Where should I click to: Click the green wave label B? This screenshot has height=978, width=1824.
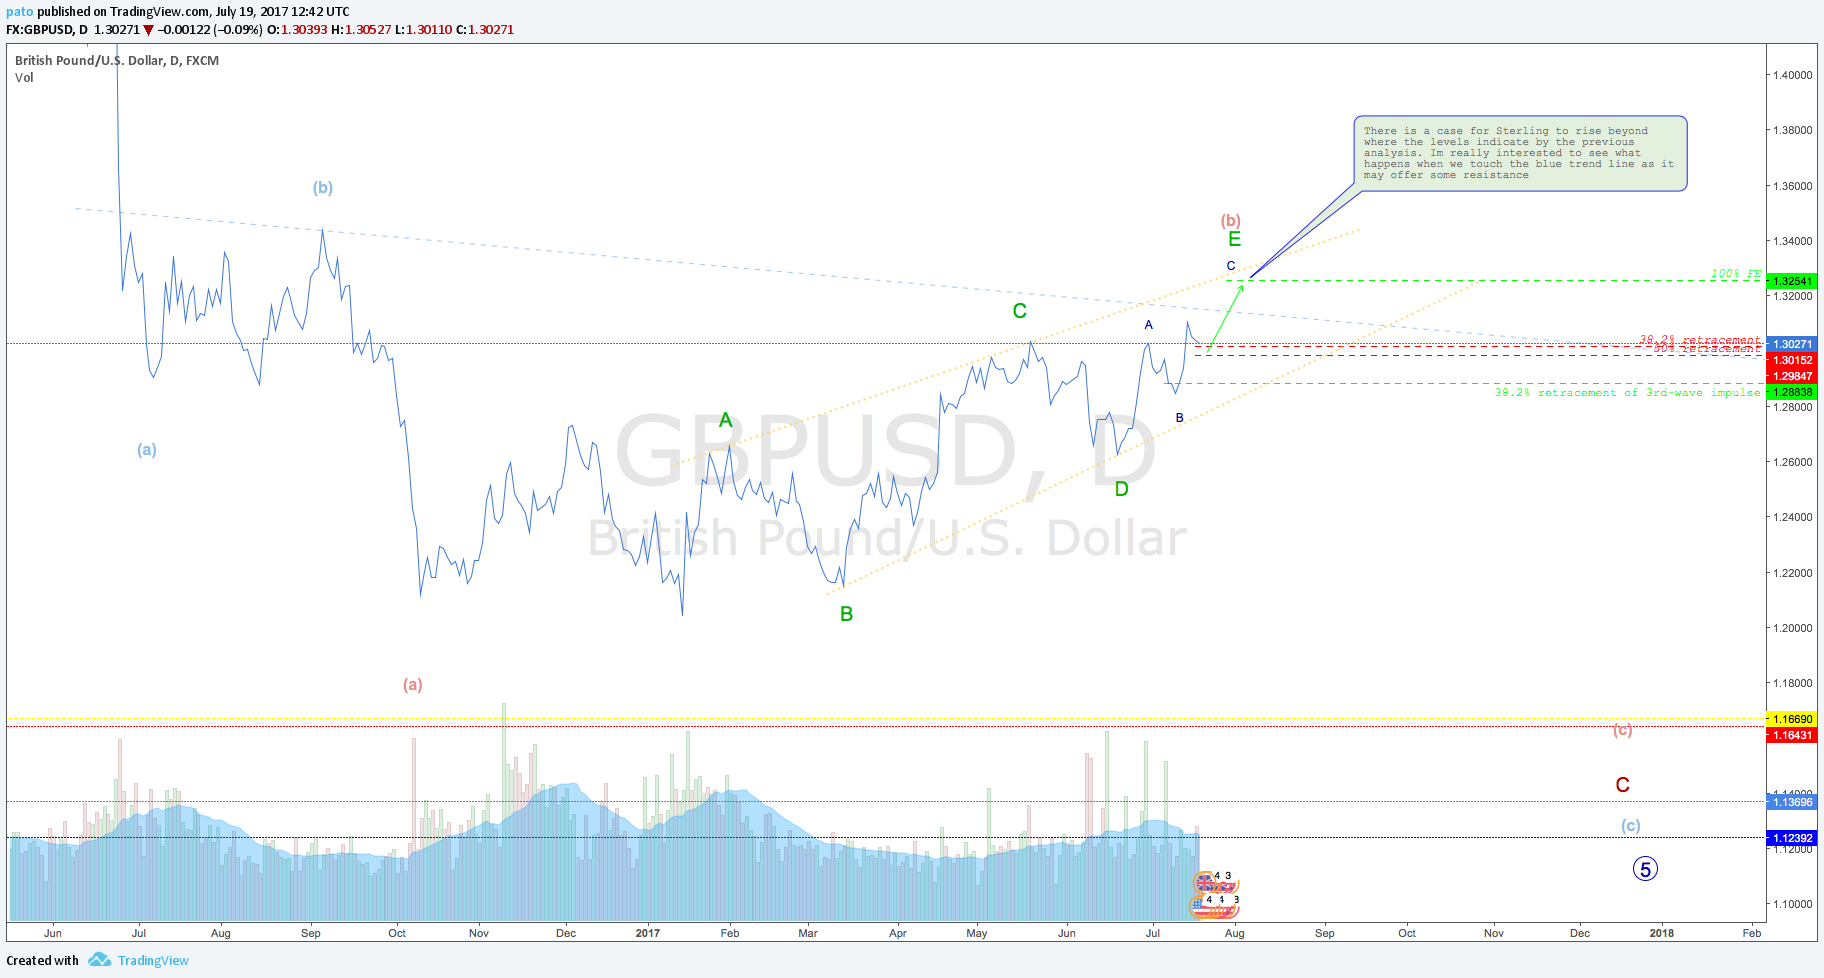pyautogui.click(x=846, y=614)
